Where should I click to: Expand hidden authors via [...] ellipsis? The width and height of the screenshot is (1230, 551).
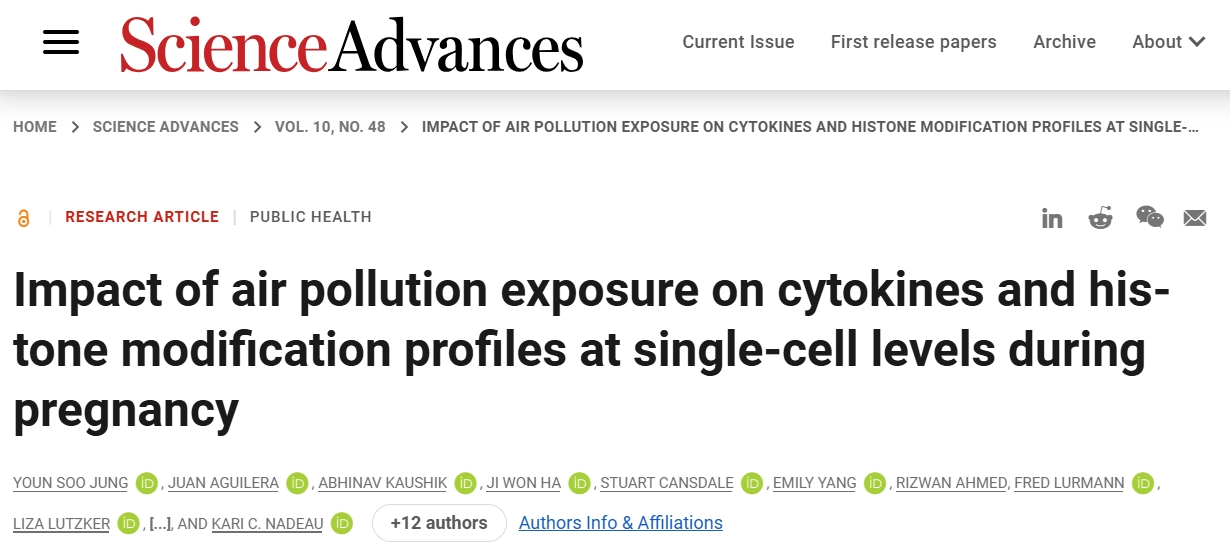click(159, 523)
